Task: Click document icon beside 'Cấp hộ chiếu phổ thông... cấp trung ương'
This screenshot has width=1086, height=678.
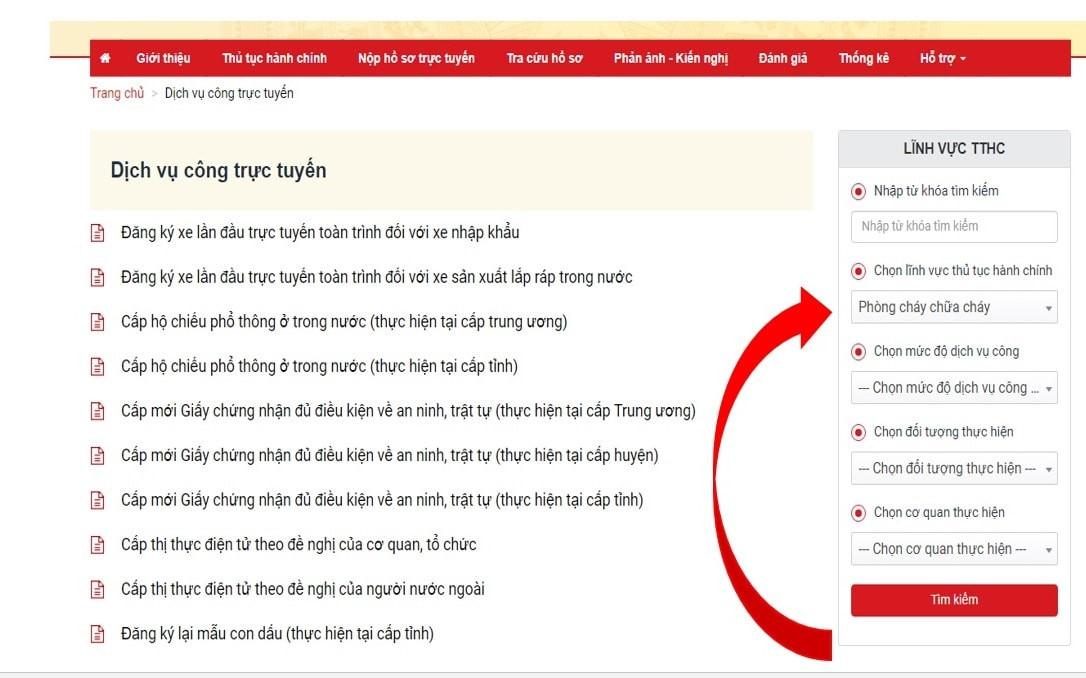Action: coord(97,322)
